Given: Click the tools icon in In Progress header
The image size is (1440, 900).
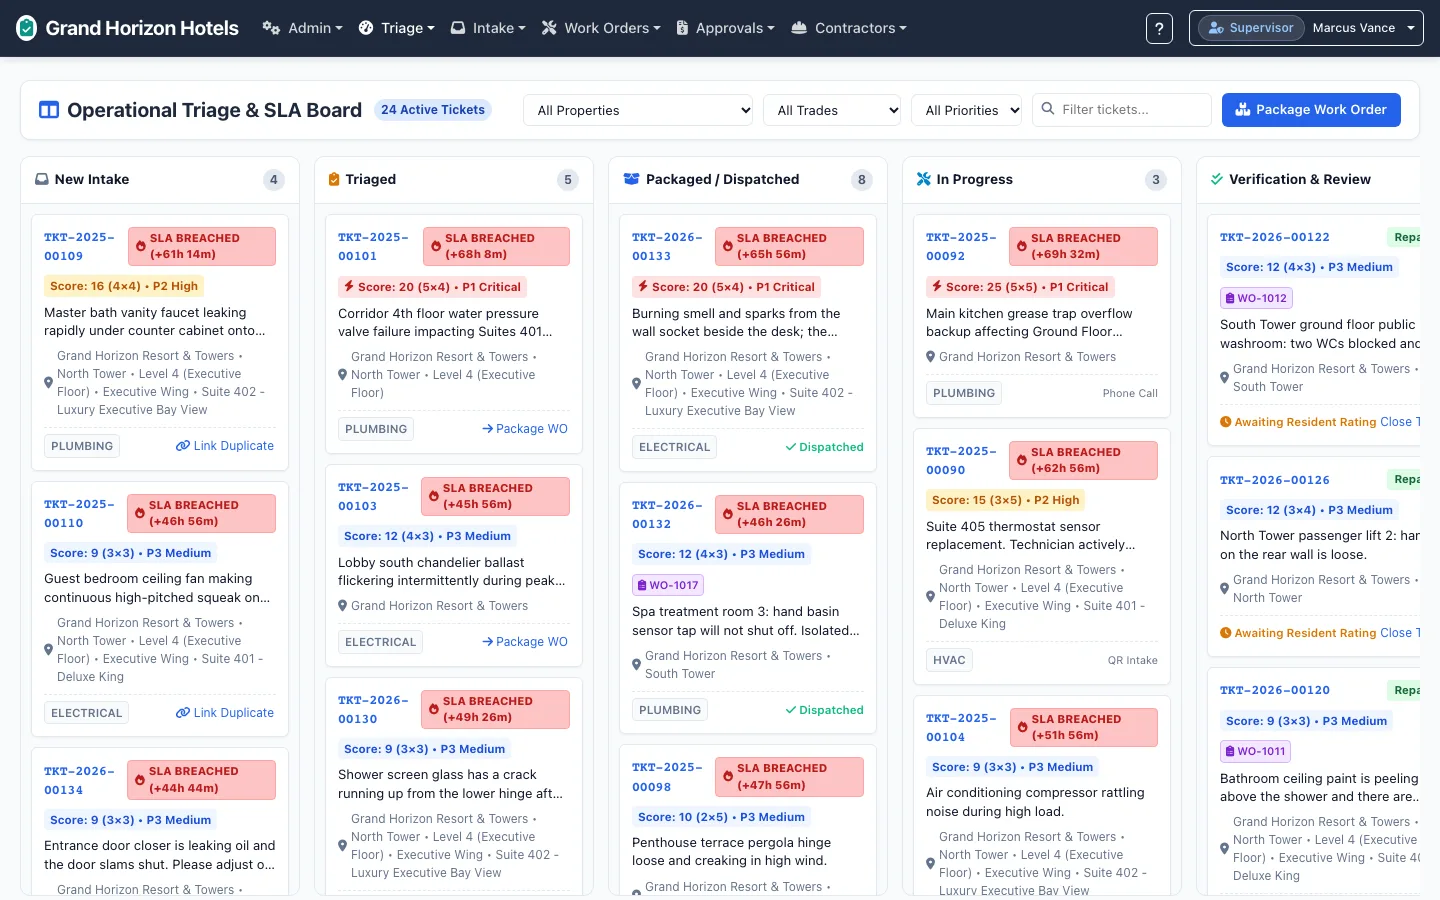Looking at the screenshot, I should pyautogui.click(x=924, y=180).
